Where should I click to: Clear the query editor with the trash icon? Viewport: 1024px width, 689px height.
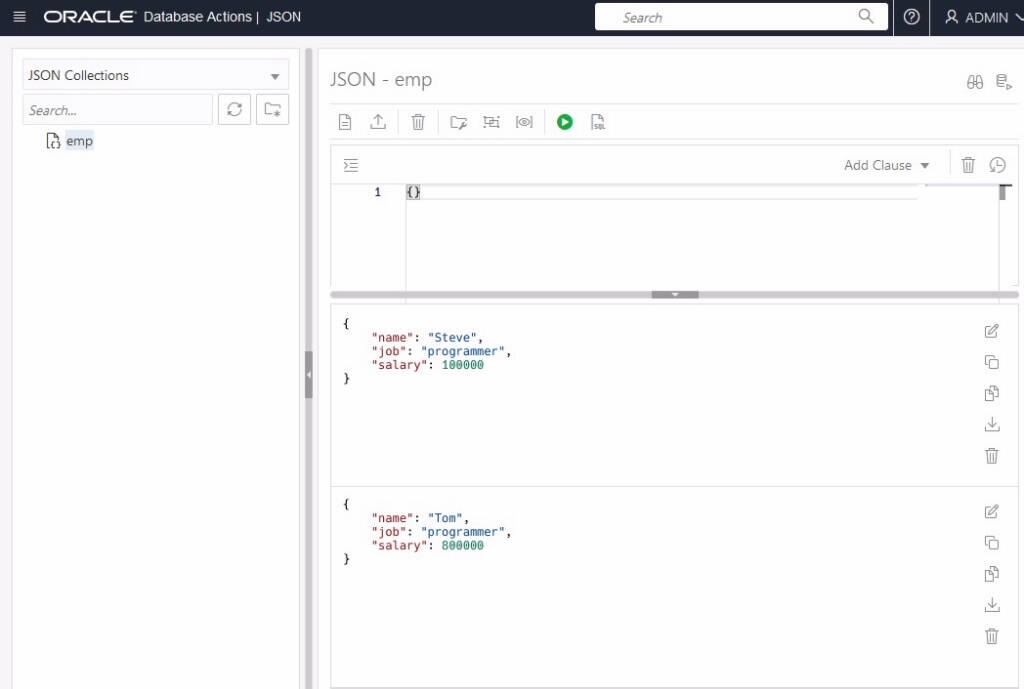(x=967, y=165)
